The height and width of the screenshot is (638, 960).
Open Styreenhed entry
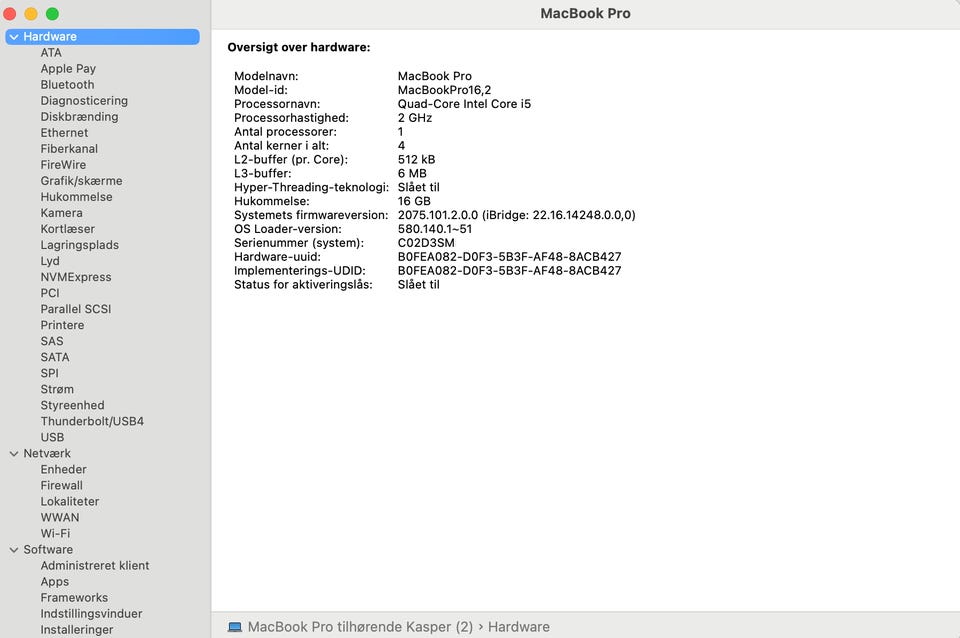point(72,405)
